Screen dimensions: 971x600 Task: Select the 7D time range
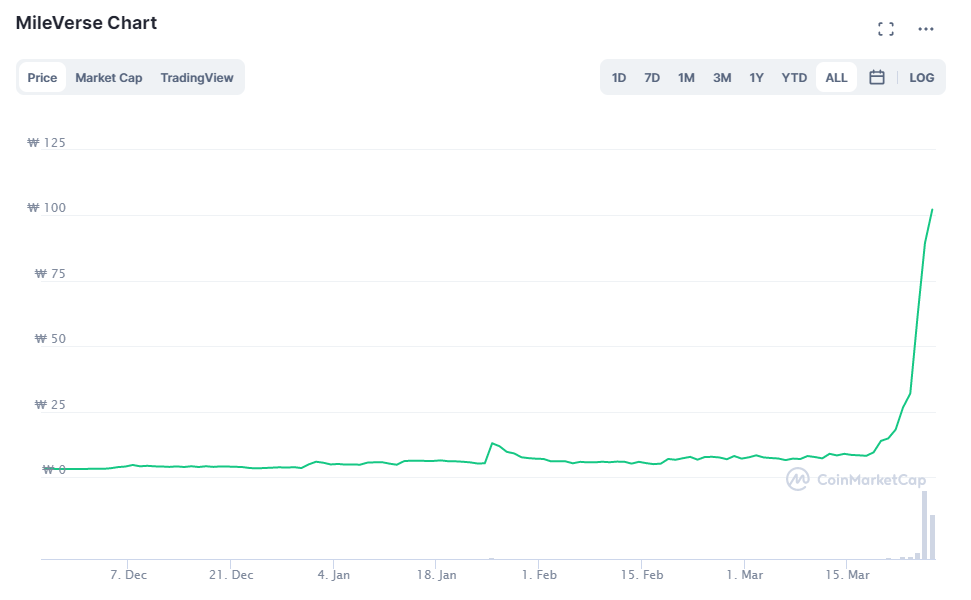[652, 77]
